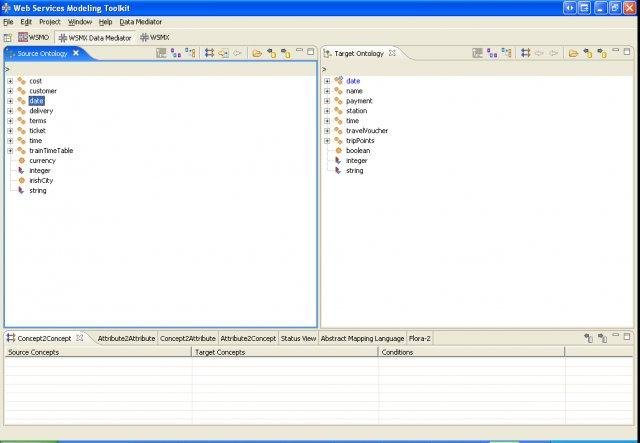The width and height of the screenshot is (640, 443).
Task: Click the blue mapping grid icon in Target Ontology toolbar
Action: pos(526,53)
